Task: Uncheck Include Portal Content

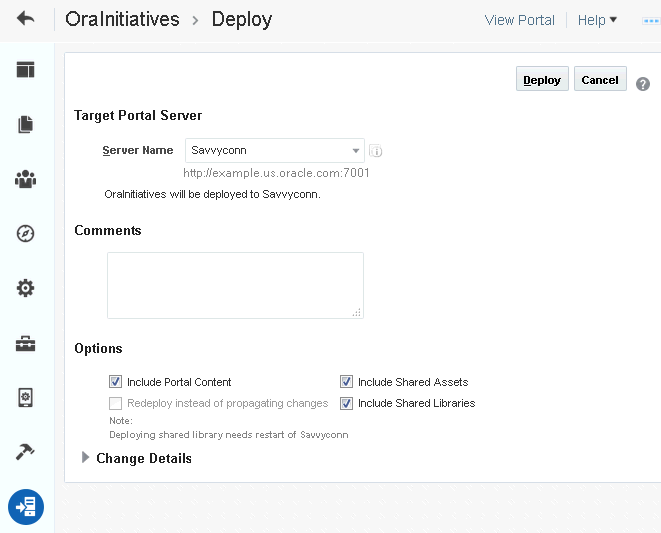Action: point(115,382)
